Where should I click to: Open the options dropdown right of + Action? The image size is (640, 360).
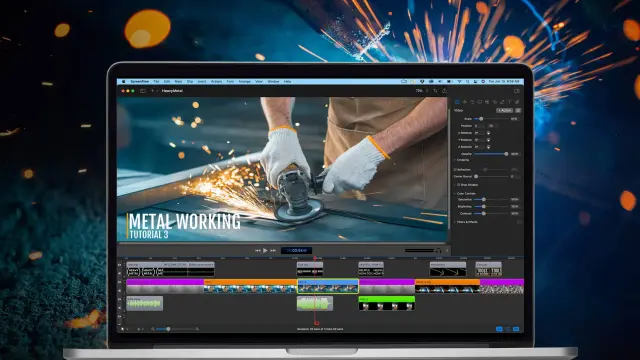pyautogui.click(x=518, y=111)
